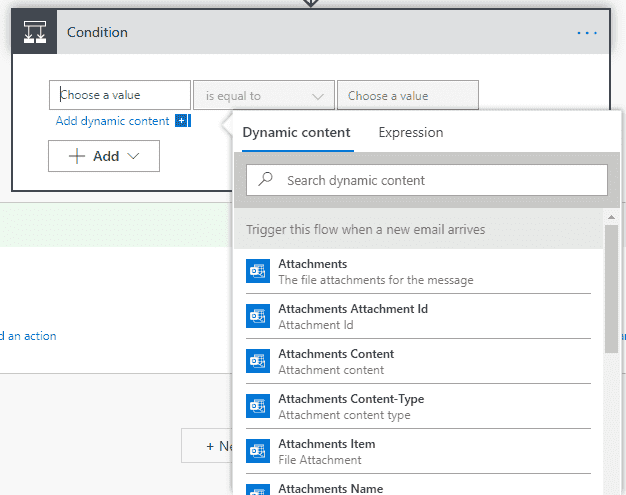Click the Outlook icon beside Attachments Content-Type

click(x=258, y=406)
